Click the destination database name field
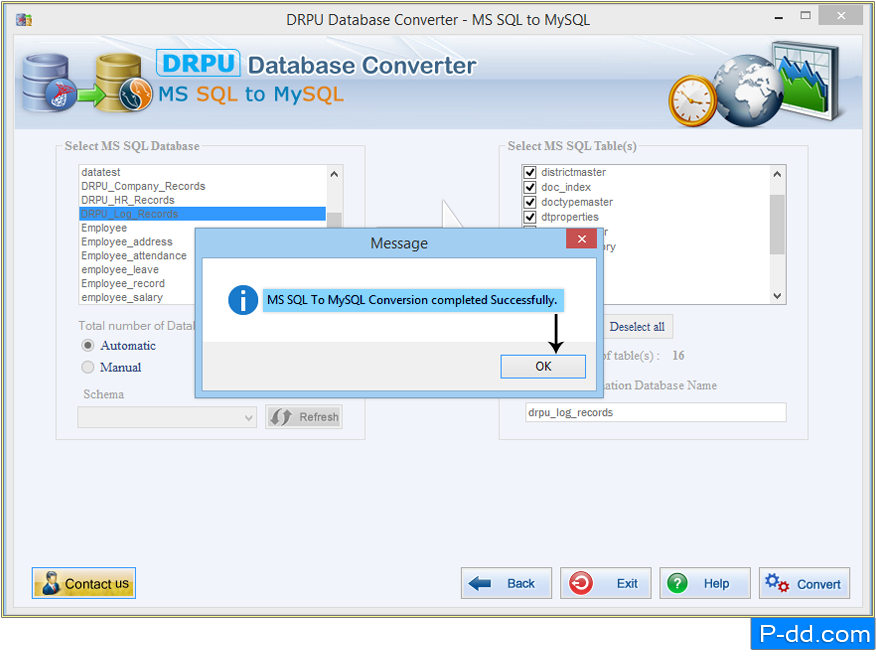876x658 pixels. [655, 412]
